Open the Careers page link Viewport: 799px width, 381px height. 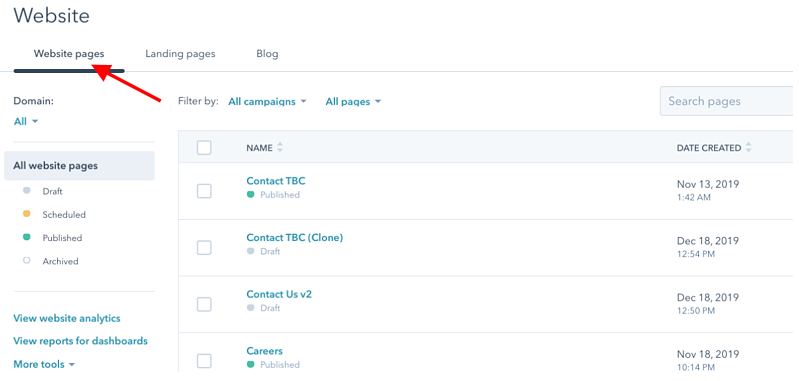coord(264,351)
